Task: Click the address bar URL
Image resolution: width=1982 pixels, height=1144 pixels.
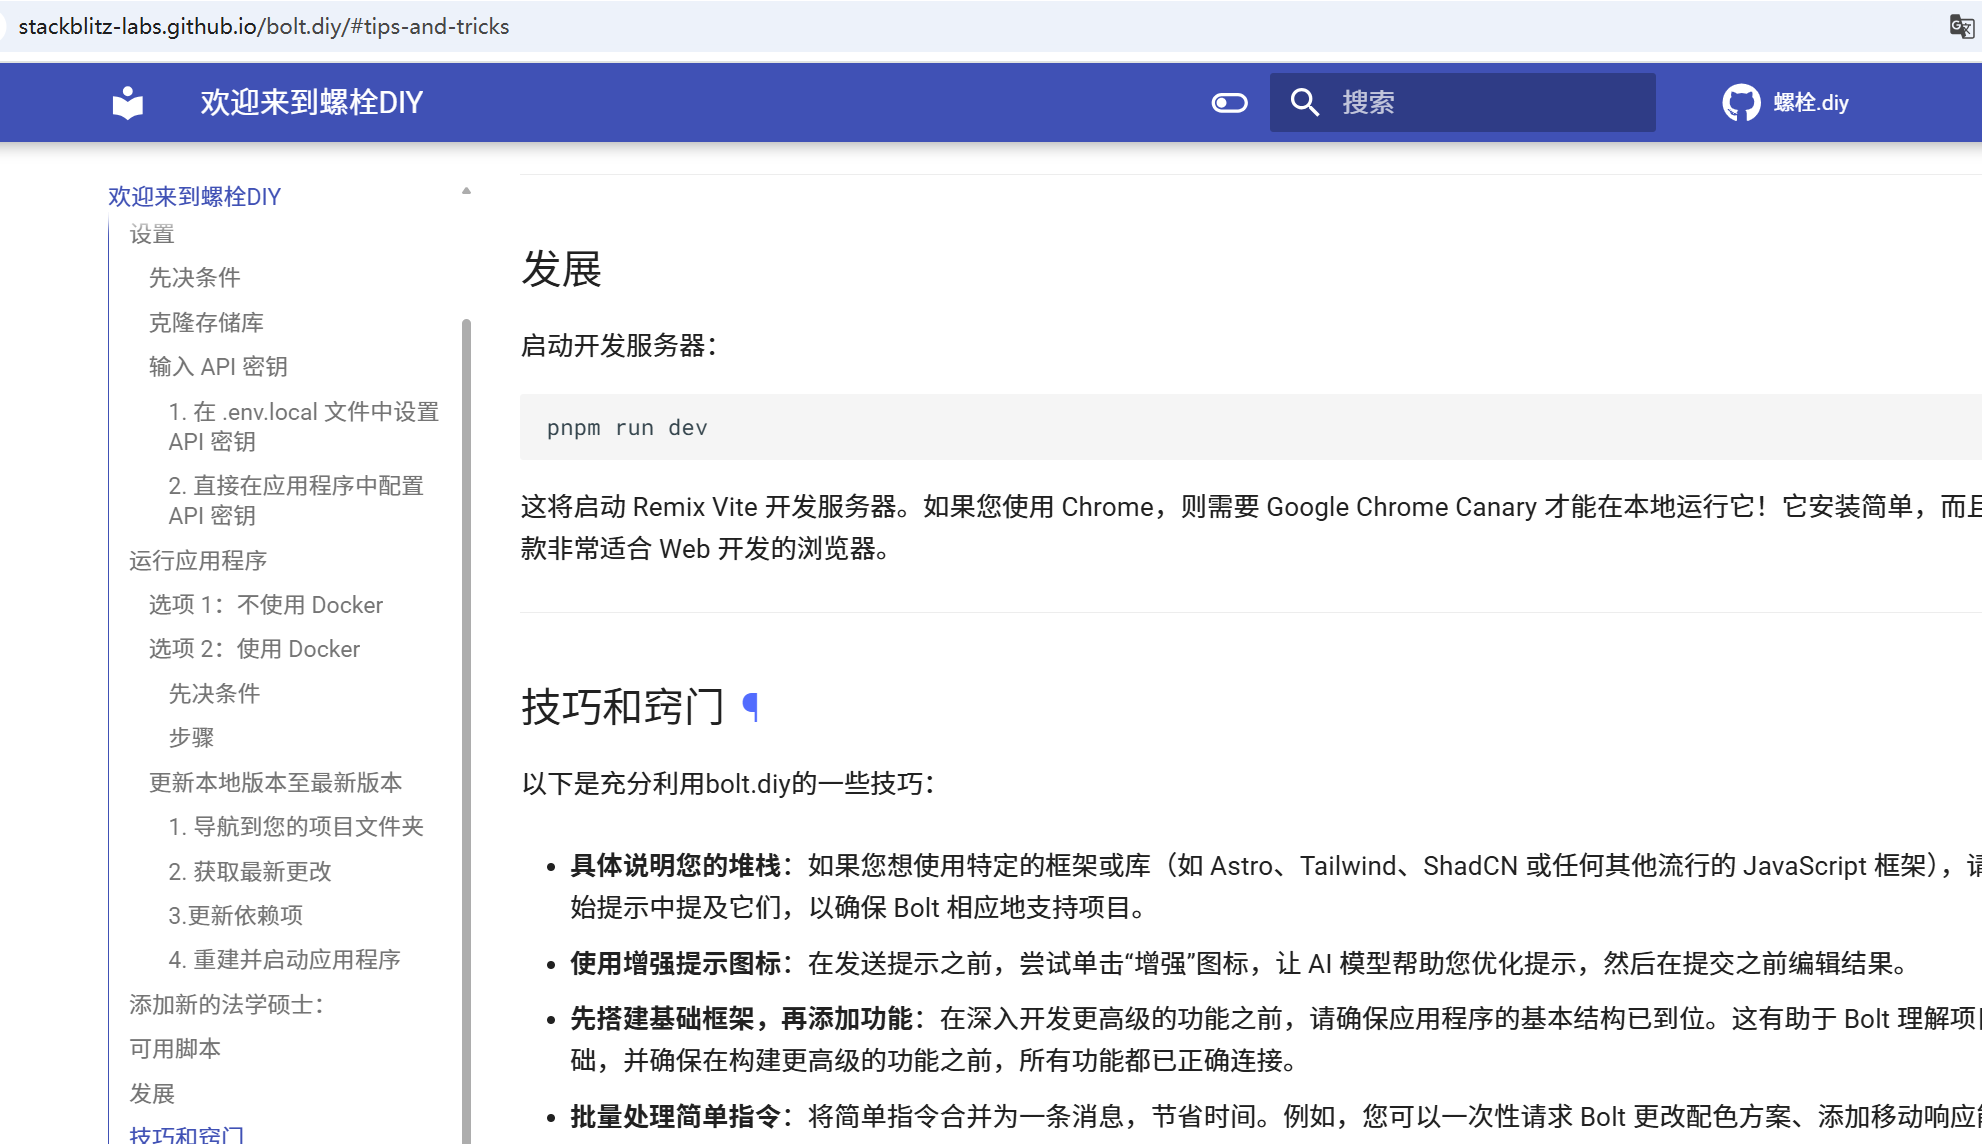Action: tap(264, 26)
